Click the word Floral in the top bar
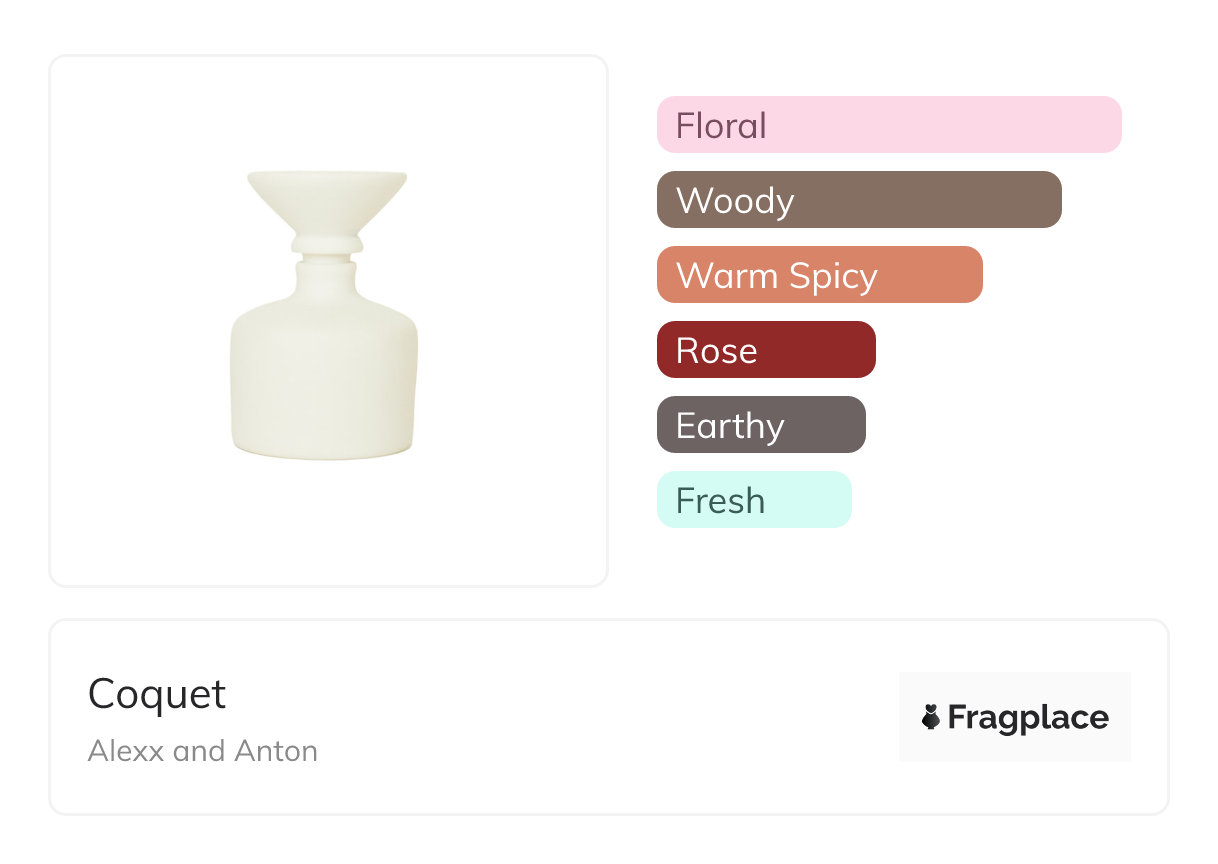The width and height of the screenshot is (1218, 864). click(x=721, y=126)
